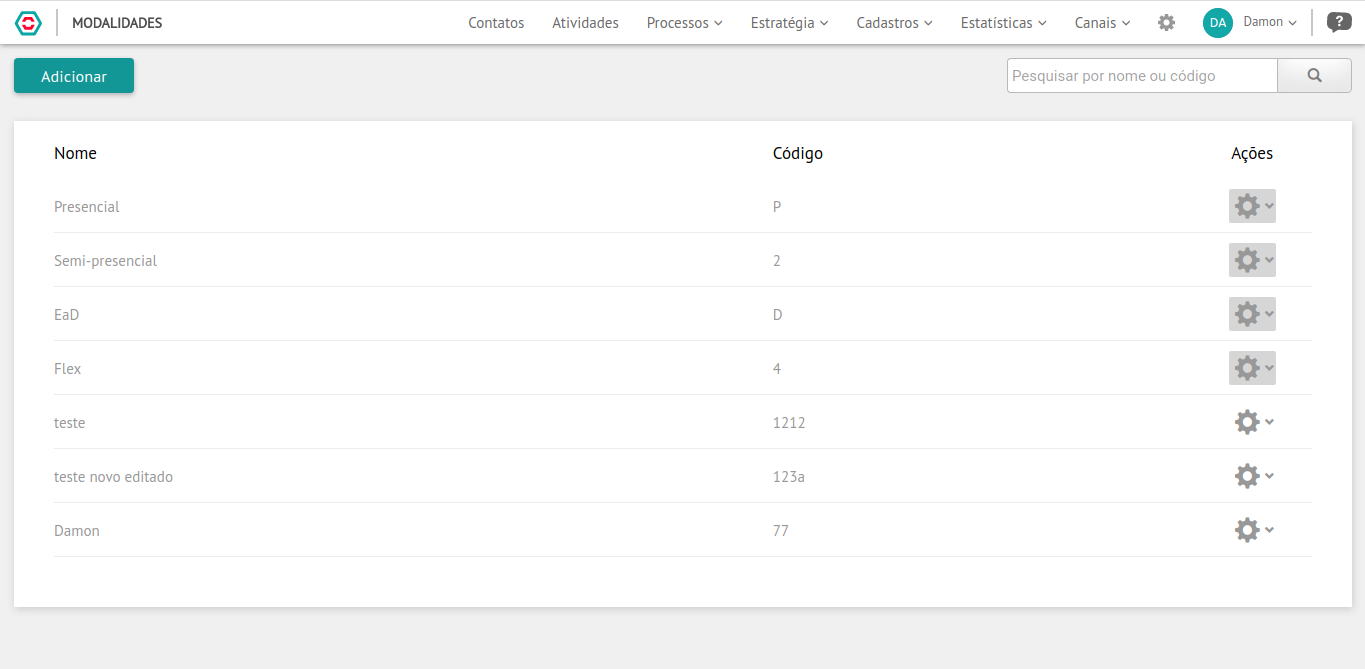This screenshot has width=1365, height=669.
Task: Open actions gear for Flex row
Action: tap(1252, 368)
